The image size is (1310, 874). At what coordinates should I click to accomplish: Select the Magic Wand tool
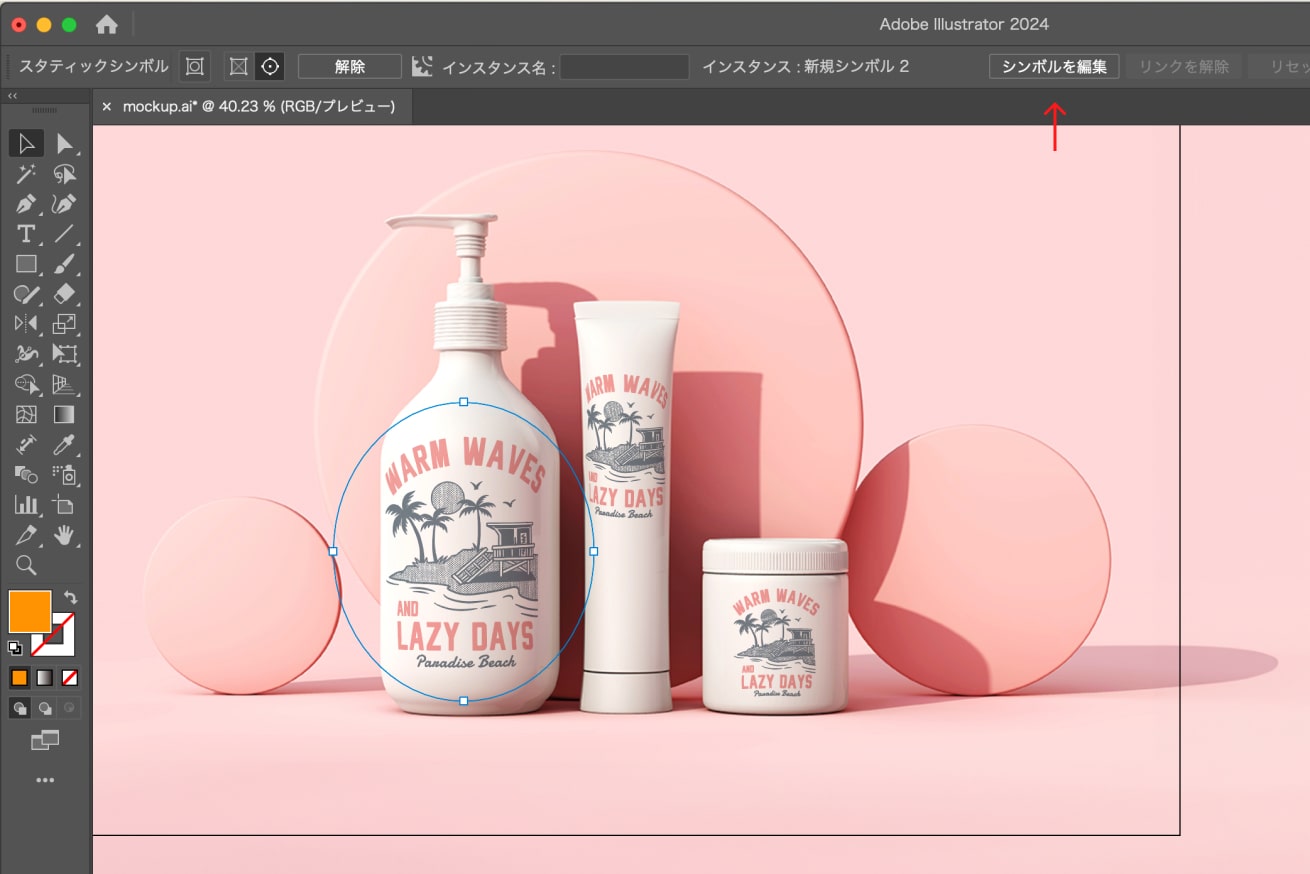[x=26, y=174]
